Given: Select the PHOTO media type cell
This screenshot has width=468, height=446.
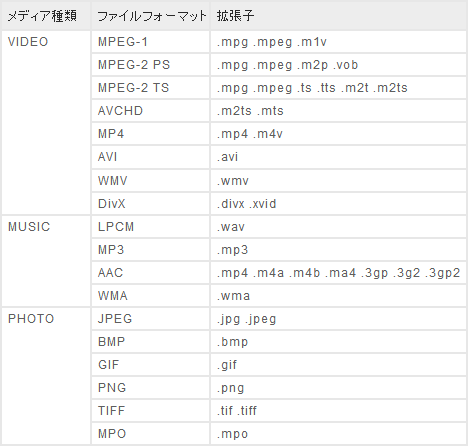Looking at the screenshot, I should click(x=46, y=376).
